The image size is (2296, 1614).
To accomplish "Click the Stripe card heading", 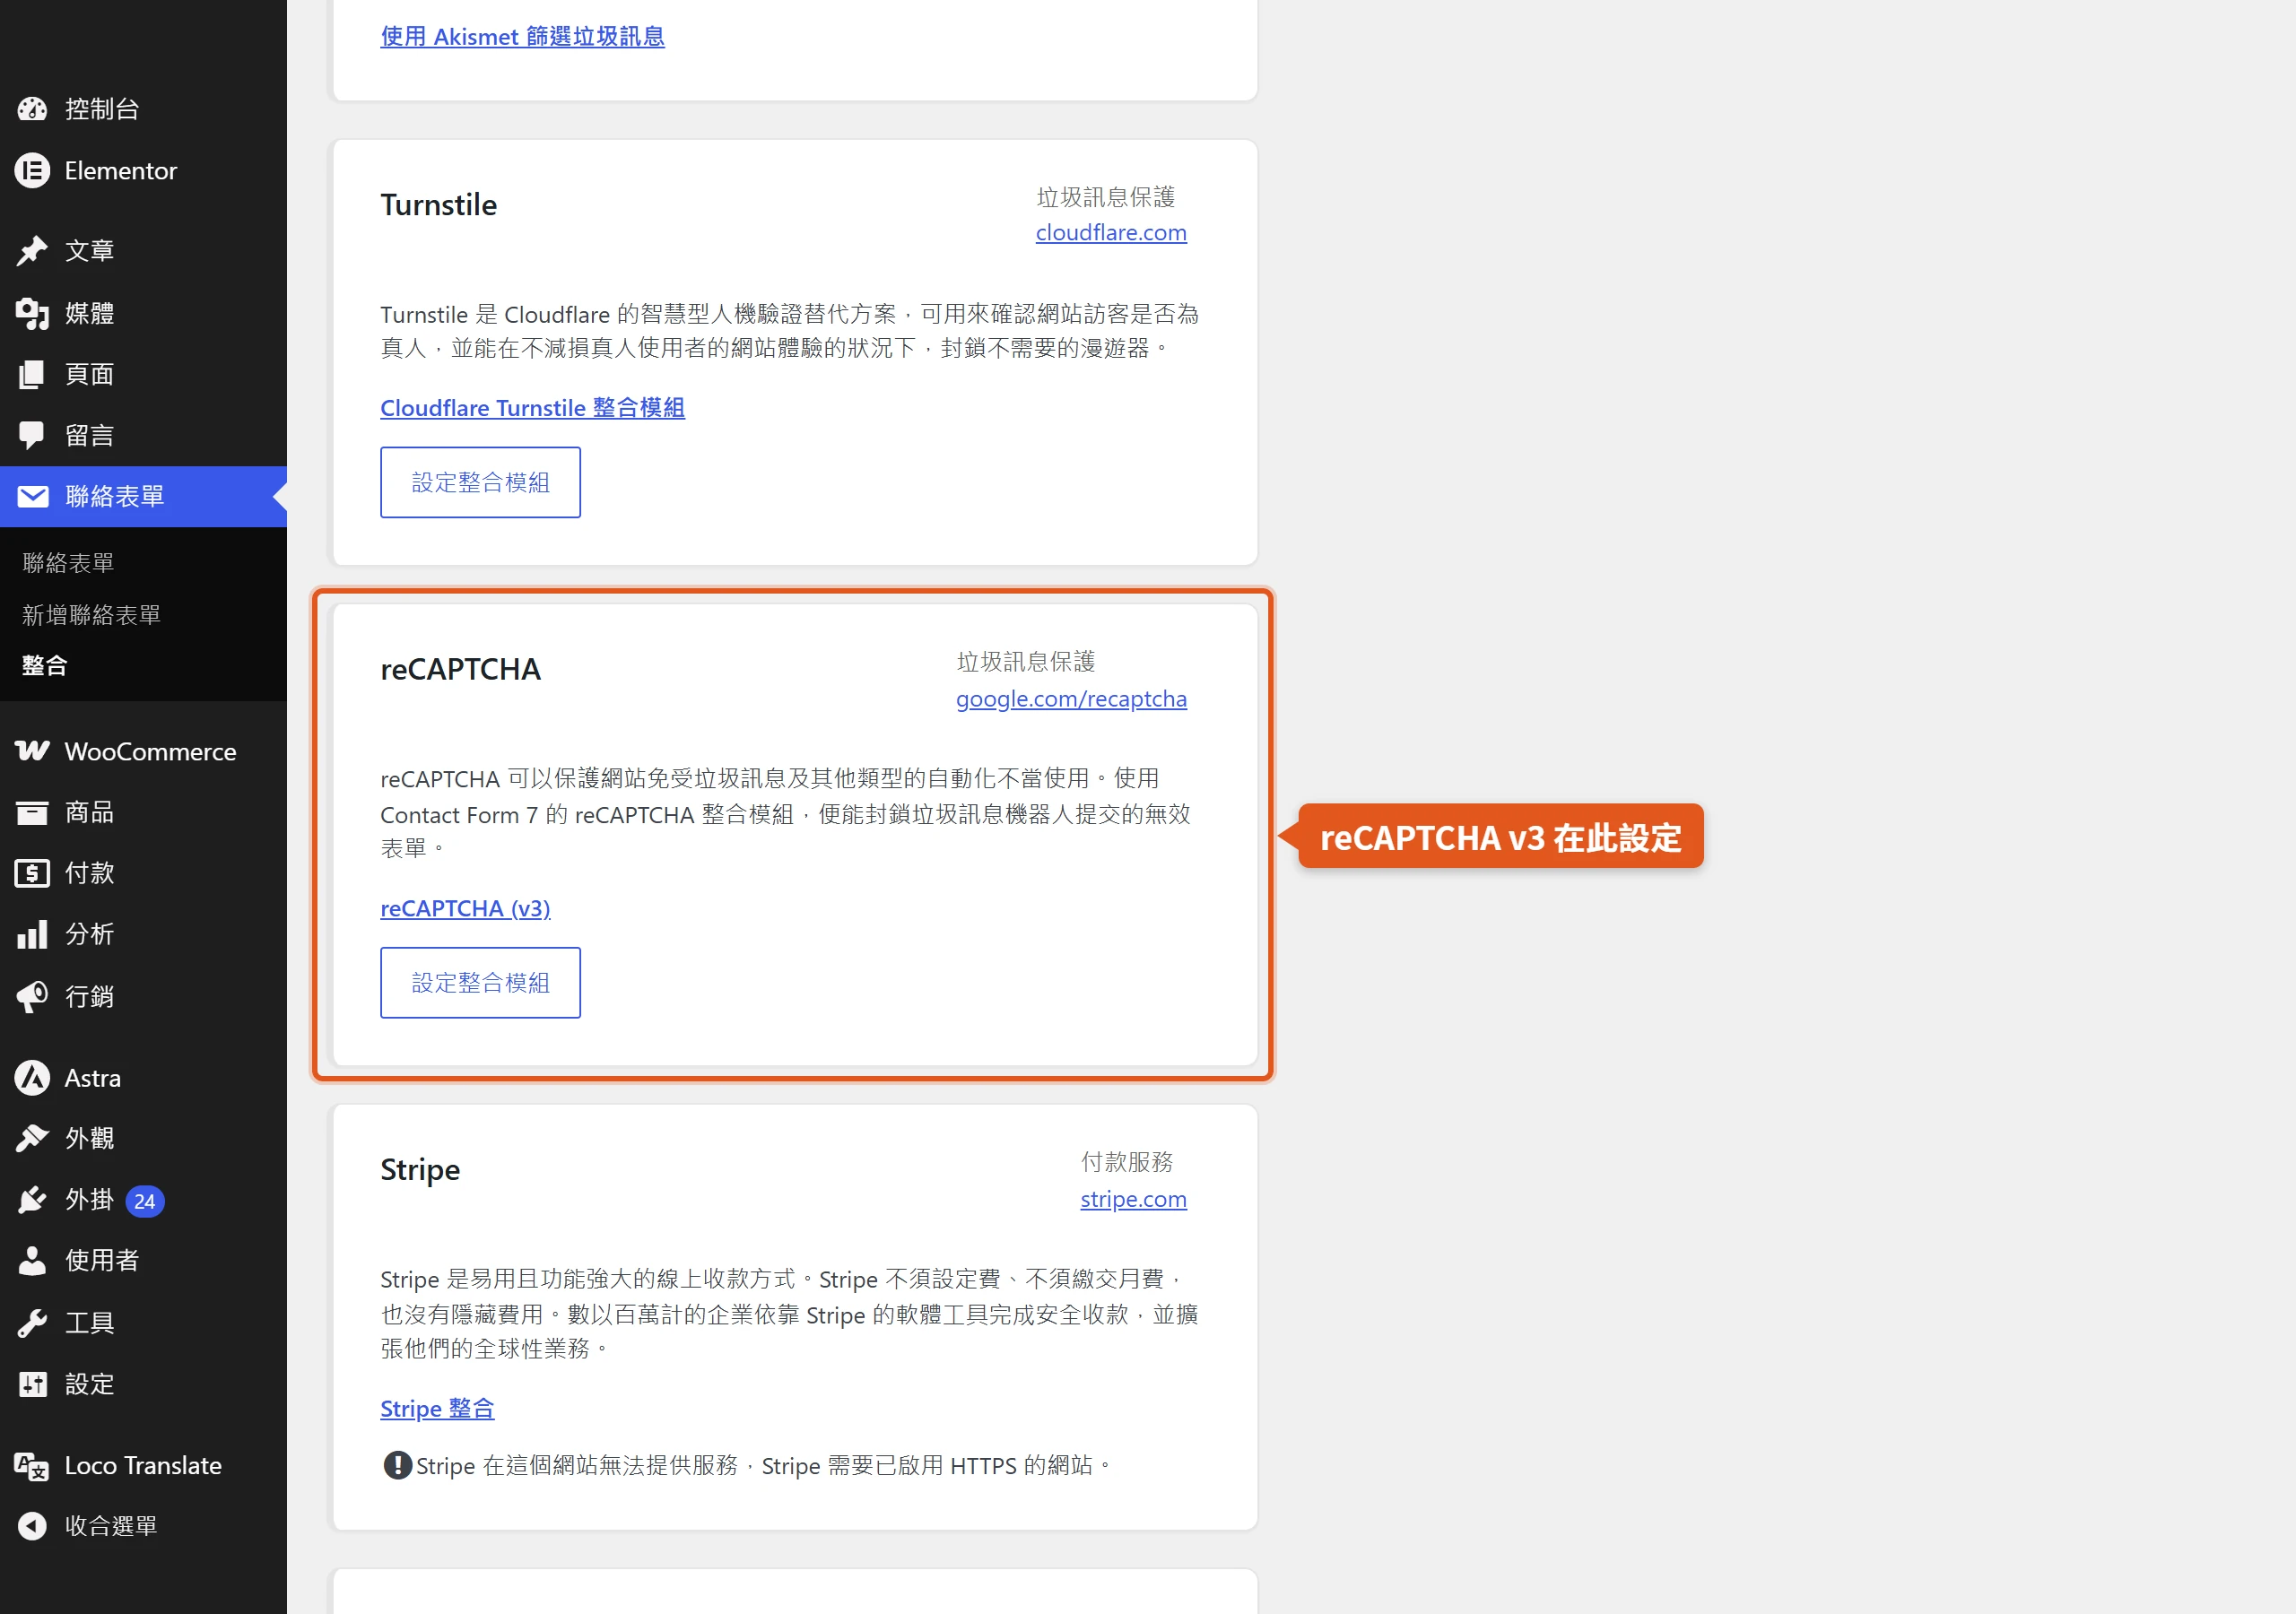I will (x=420, y=1170).
